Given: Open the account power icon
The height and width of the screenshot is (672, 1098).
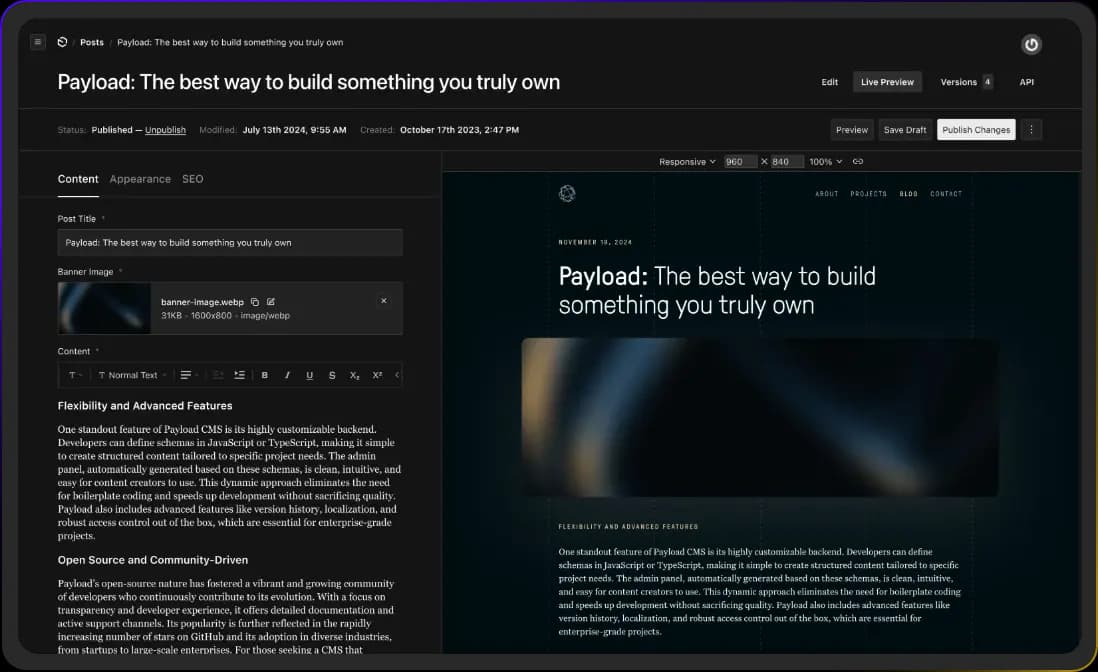Looking at the screenshot, I should pyautogui.click(x=1031, y=45).
